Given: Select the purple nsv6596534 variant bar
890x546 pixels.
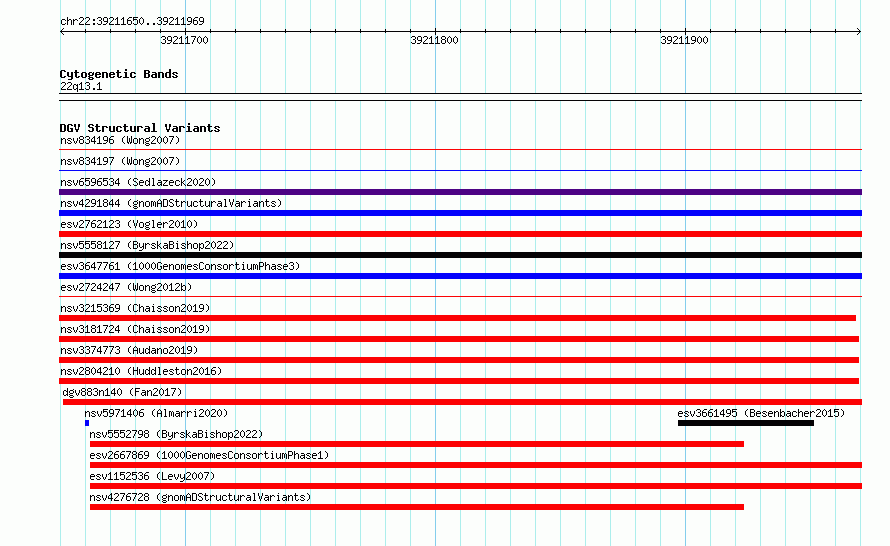Looking at the screenshot, I should 460,192.
